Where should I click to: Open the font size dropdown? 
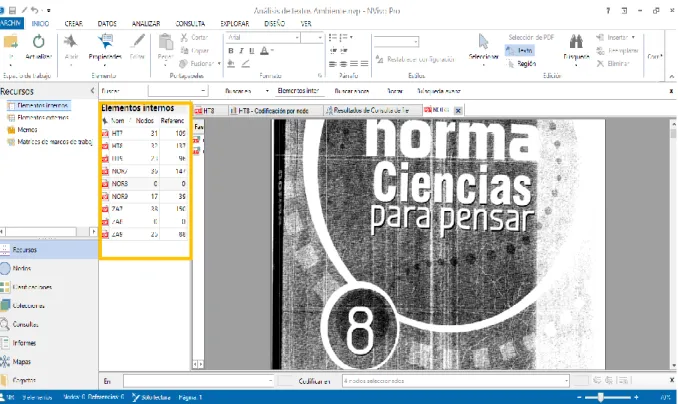[320, 38]
